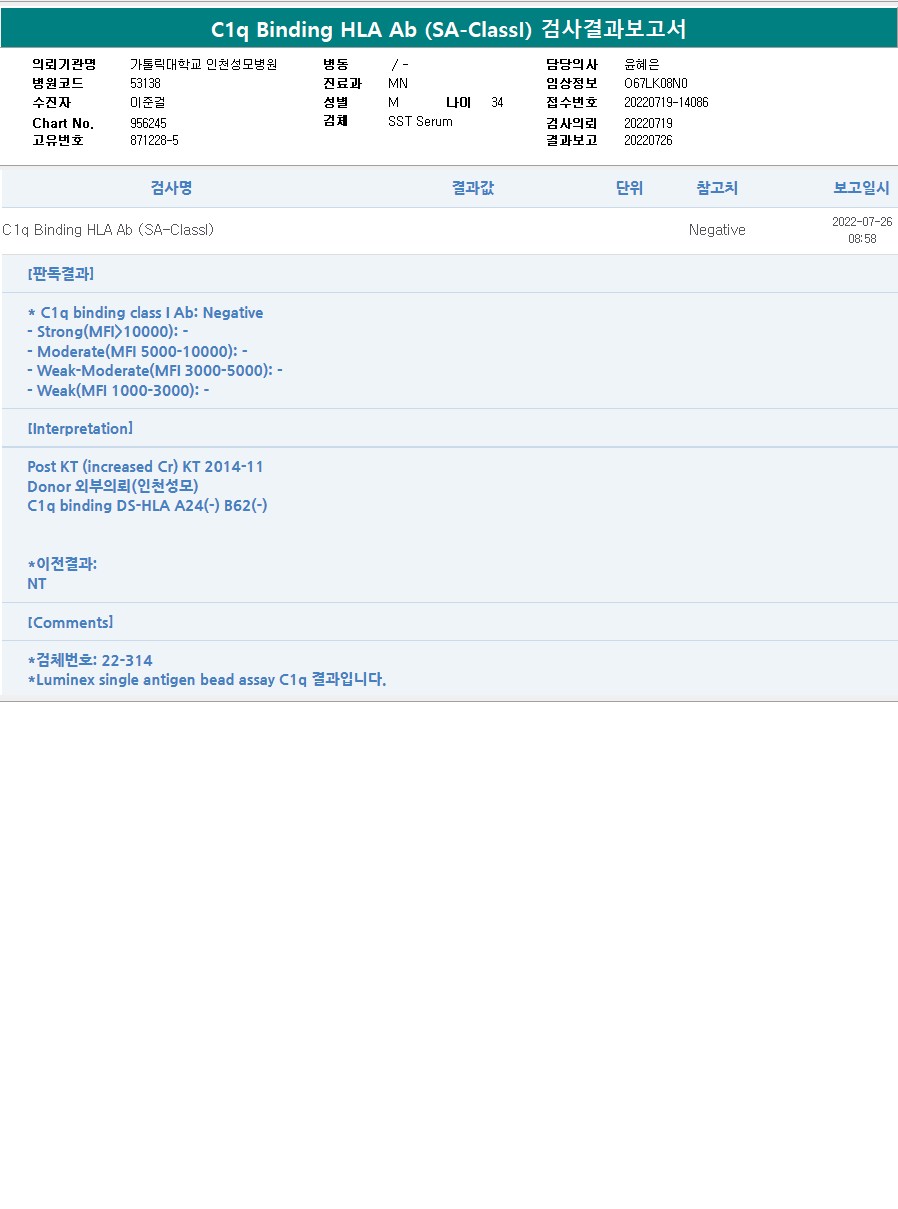This screenshot has width=898, height=1209.
Task: Click the 'Weak(MFI 1000-3000)' line
Action: click(x=118, y=390)
